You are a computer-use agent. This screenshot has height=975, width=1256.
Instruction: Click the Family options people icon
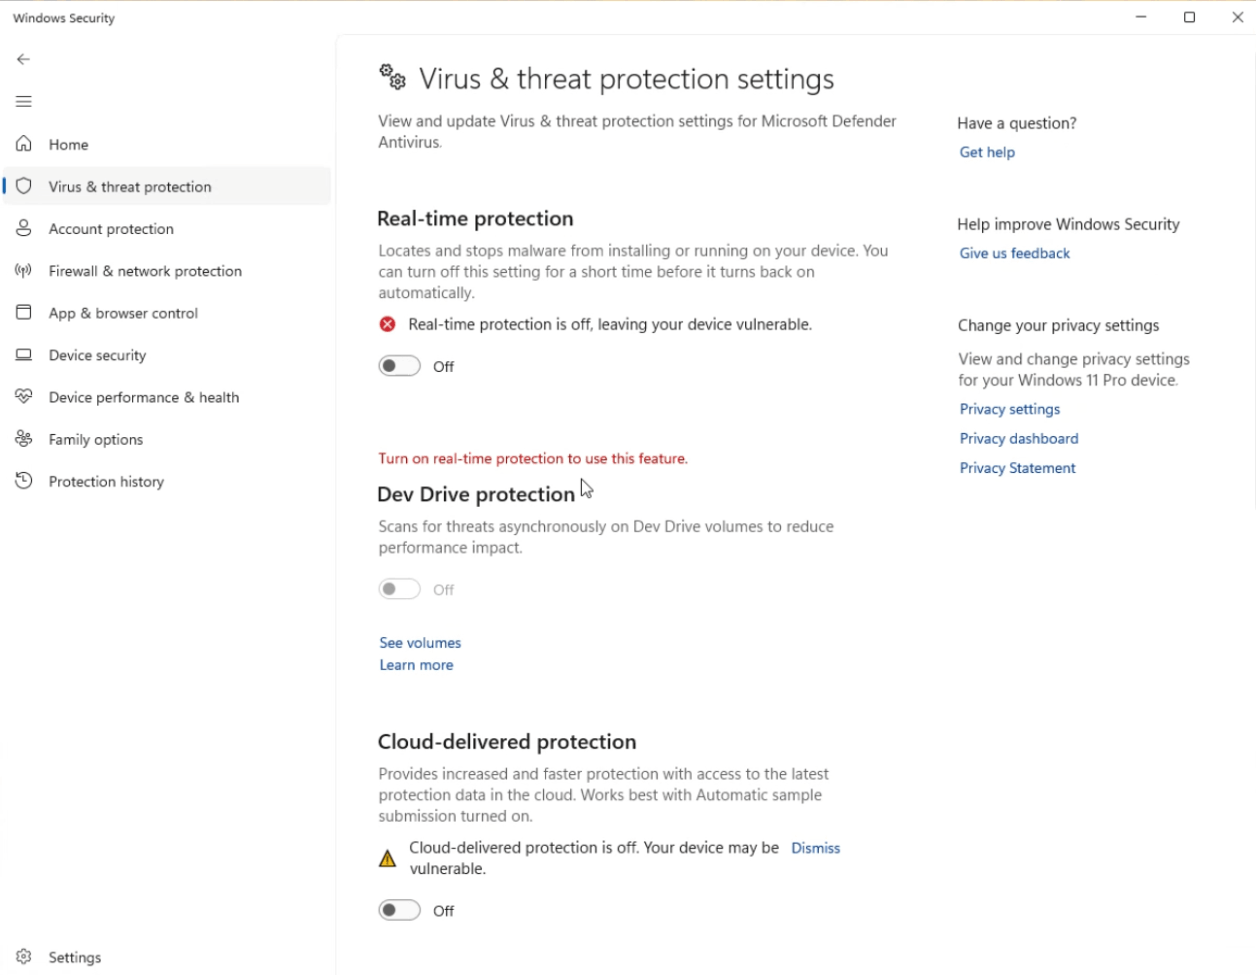(x=24, y=439)
